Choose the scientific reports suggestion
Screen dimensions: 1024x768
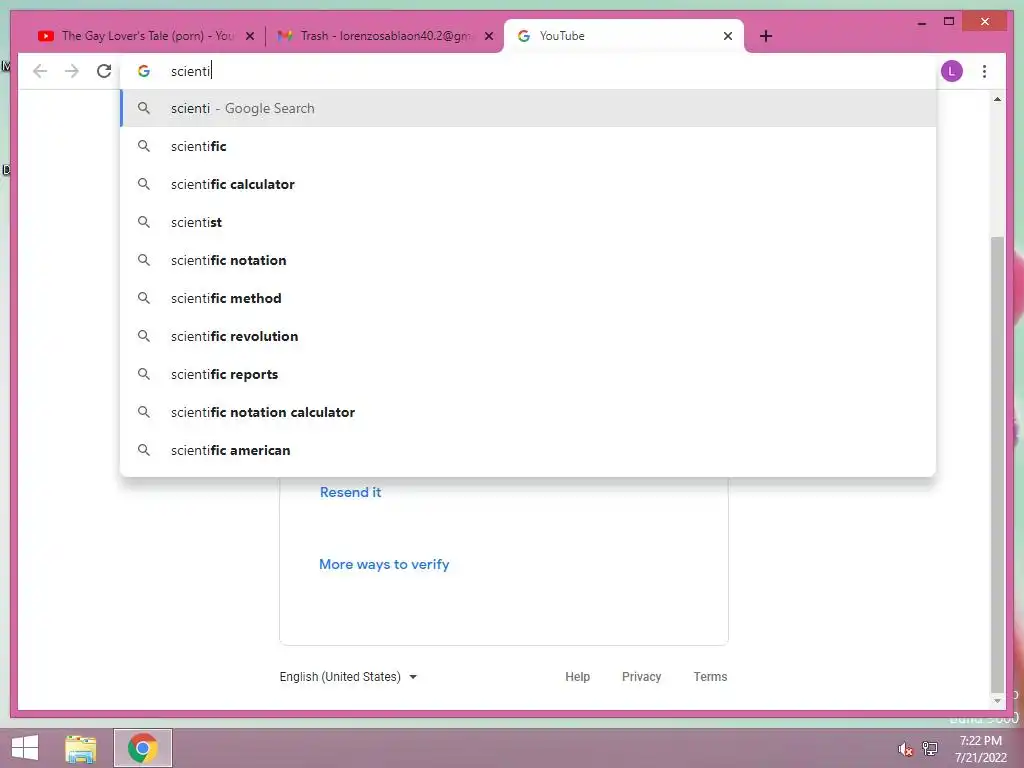click(528, 374)
